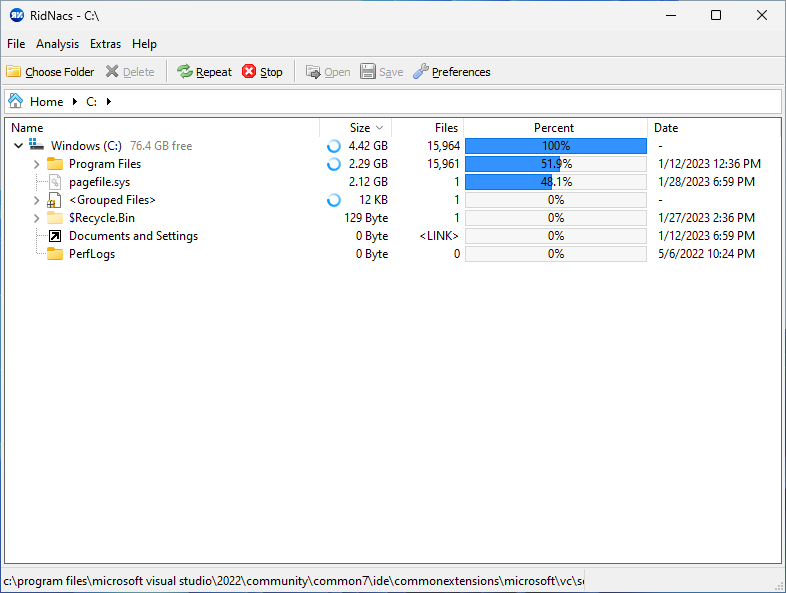This screenshot has height=593, width=786.
Task: Click the scanning spinner beside 4.42 GB
Action: click(x=334, y=146)
